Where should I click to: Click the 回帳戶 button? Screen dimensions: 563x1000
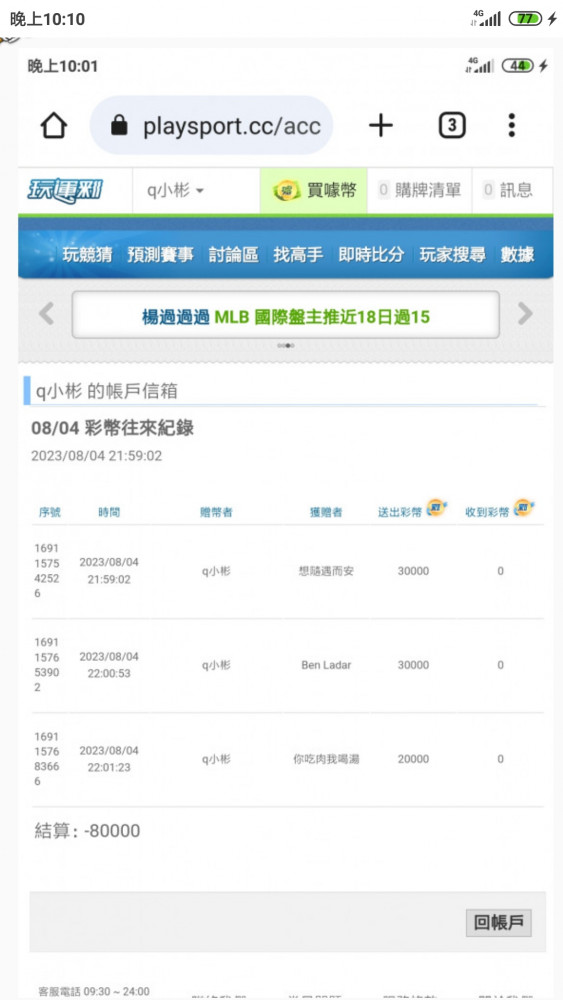tap(499, 922)
